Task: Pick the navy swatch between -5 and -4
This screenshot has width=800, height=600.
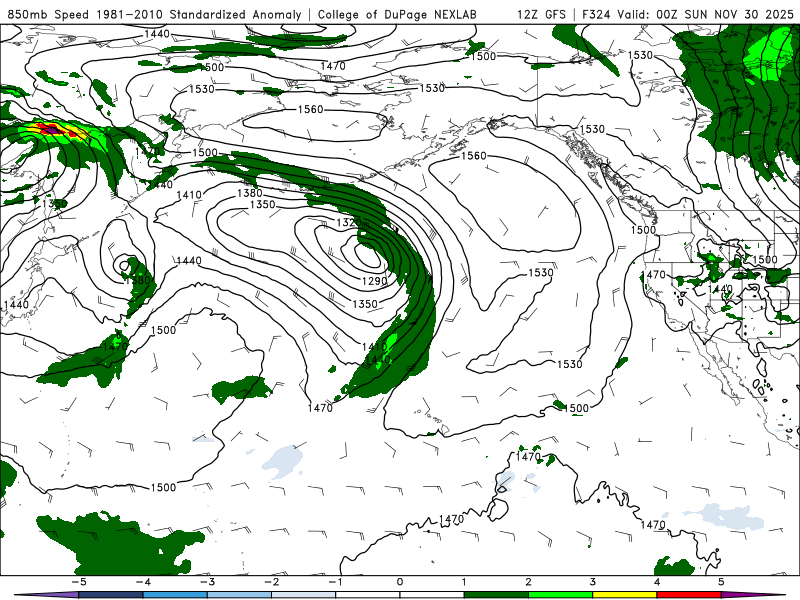Action: tap(111, 595)
